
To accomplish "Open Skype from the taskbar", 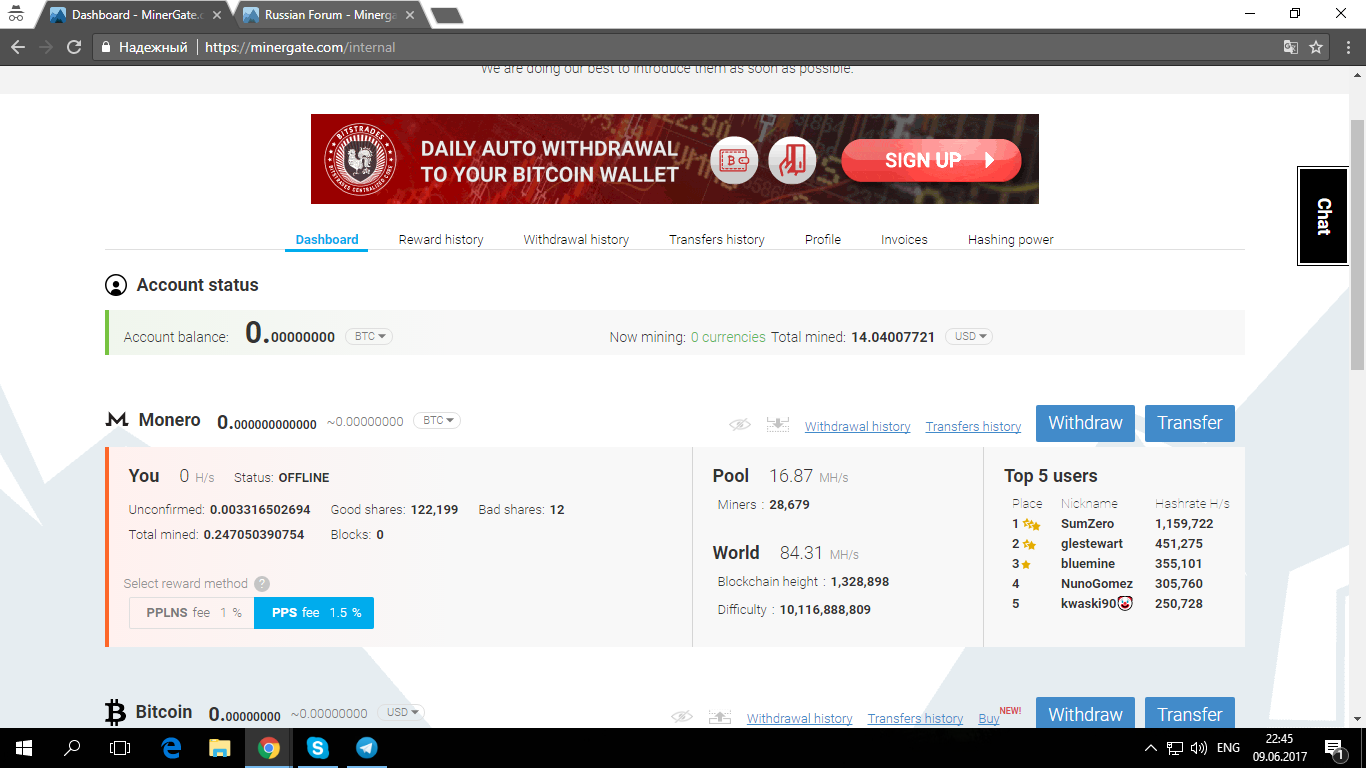I will [318, 747].
